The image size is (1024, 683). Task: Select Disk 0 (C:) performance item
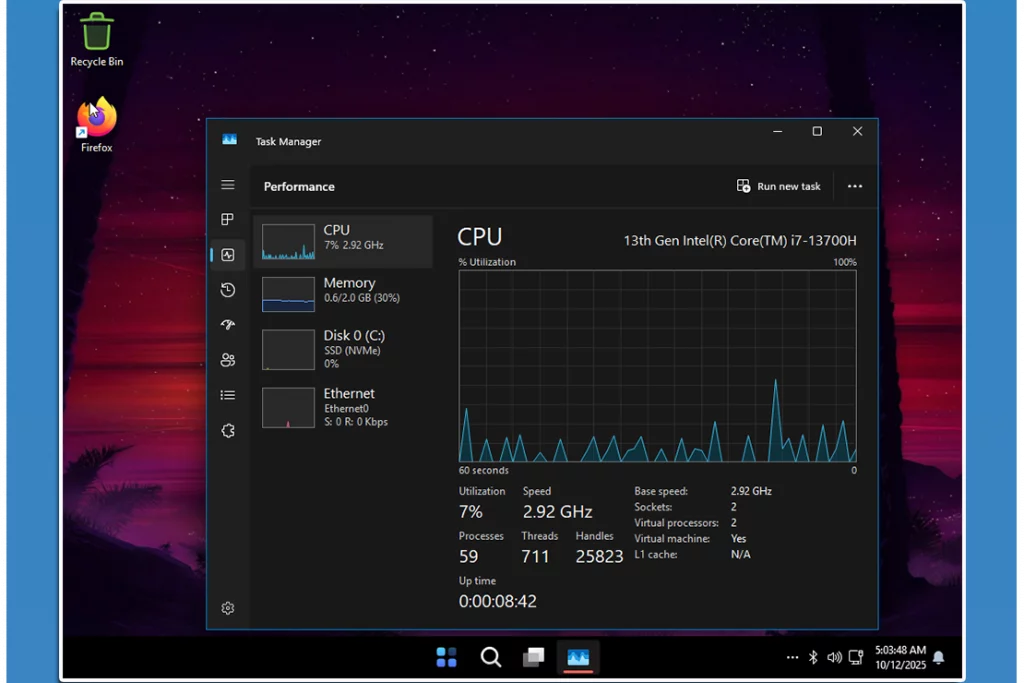pos(343,349)
